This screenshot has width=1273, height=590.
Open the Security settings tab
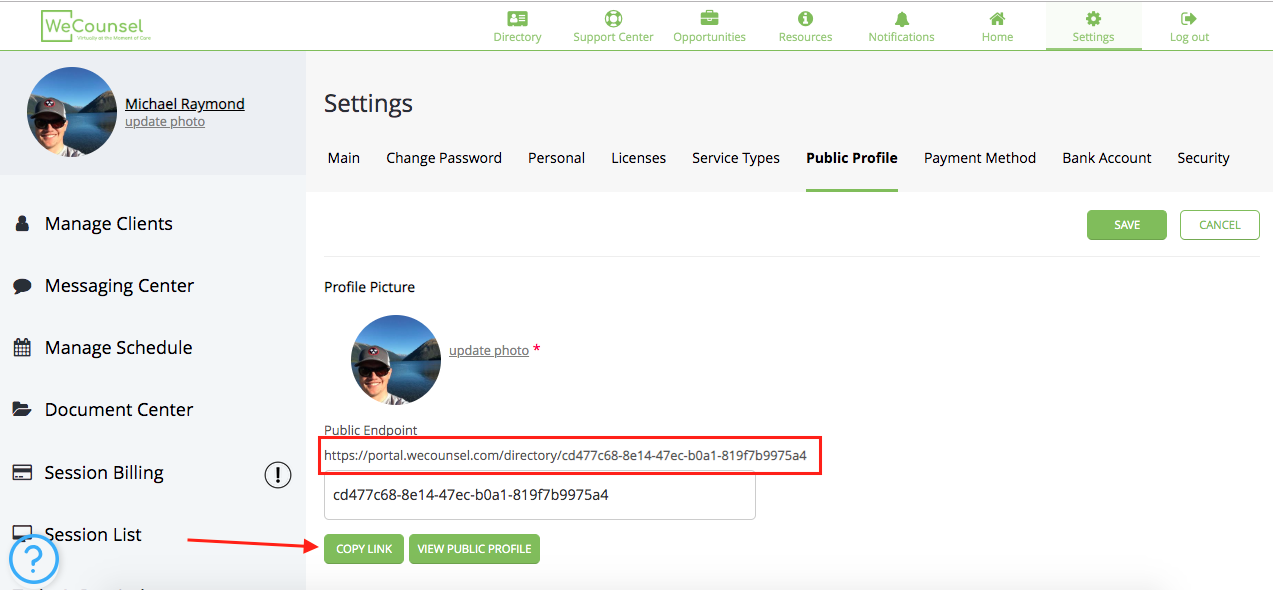(x=1203, y=158)
